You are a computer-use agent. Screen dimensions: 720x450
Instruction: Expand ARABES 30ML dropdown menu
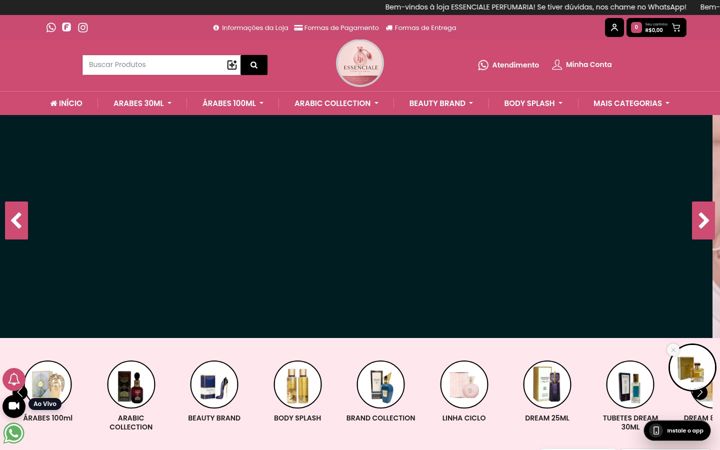point(142,103)
